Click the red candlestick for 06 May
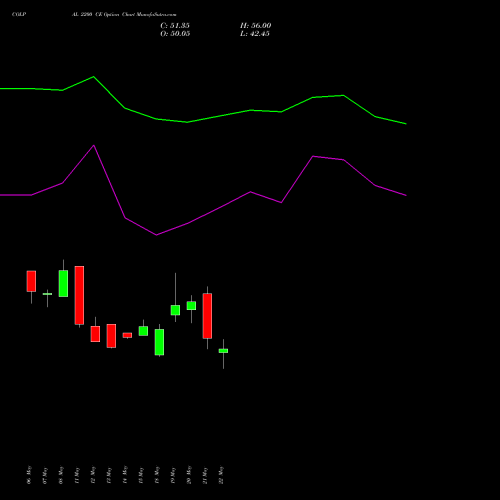The width and height of the screenshot is (500, 500). 31,281
